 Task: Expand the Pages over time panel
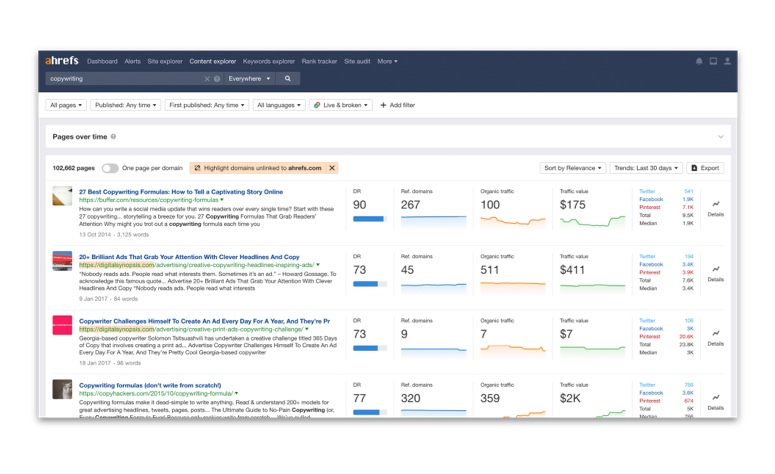tap(720, 137)
